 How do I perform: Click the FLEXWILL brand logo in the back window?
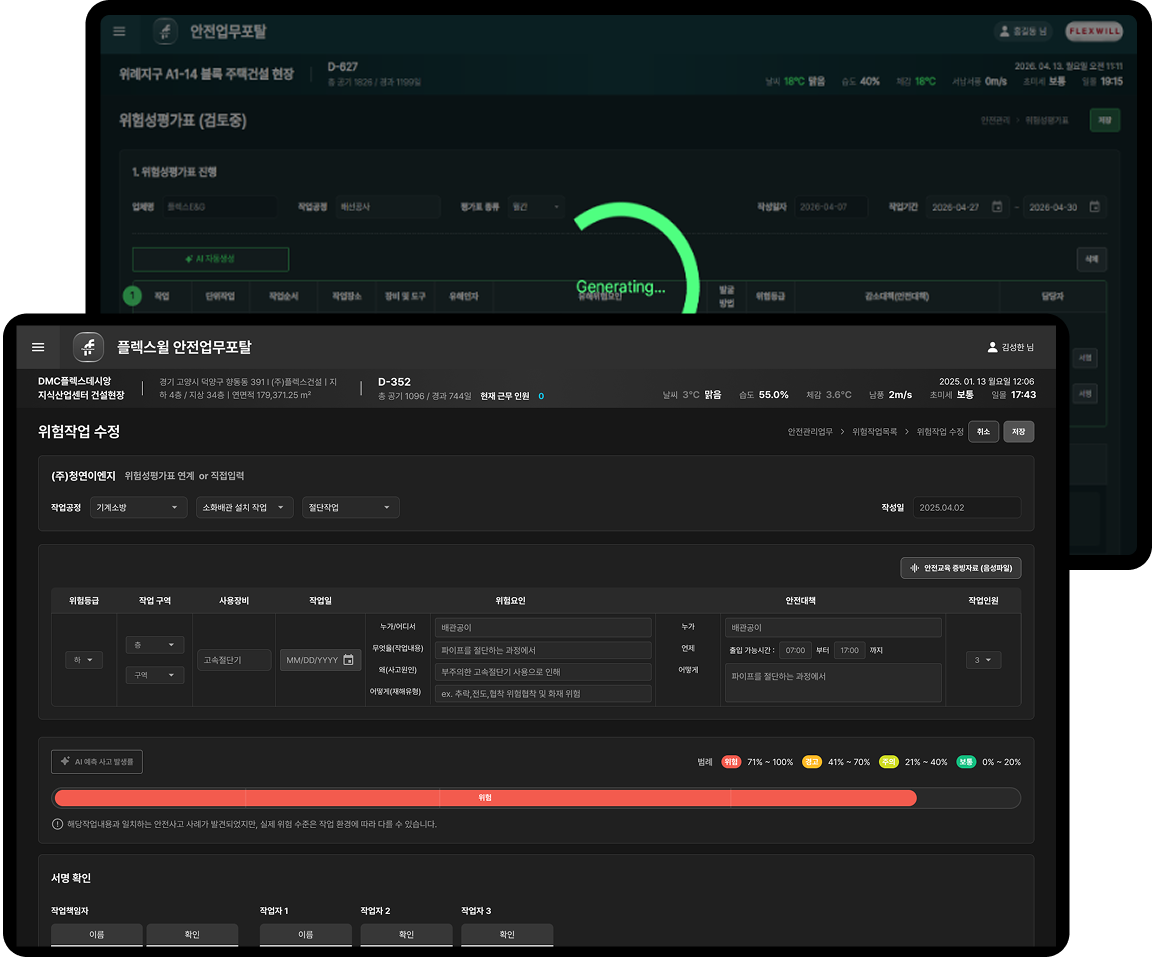tap(1094, 31)
